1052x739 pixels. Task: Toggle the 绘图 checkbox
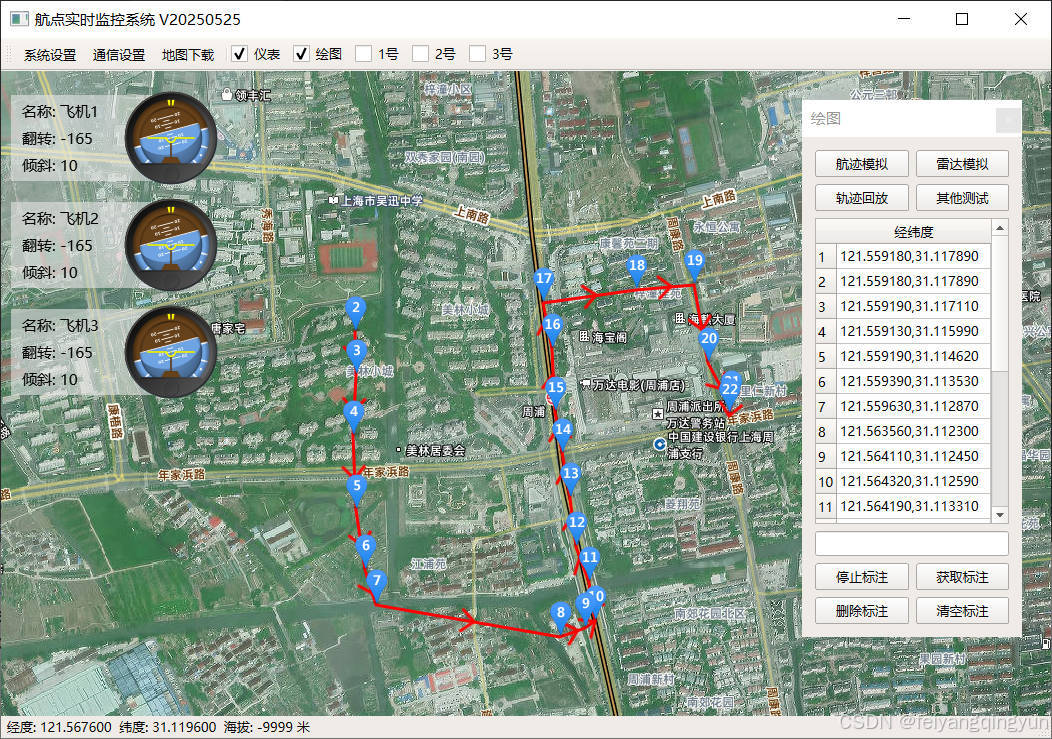pos(301,54)
